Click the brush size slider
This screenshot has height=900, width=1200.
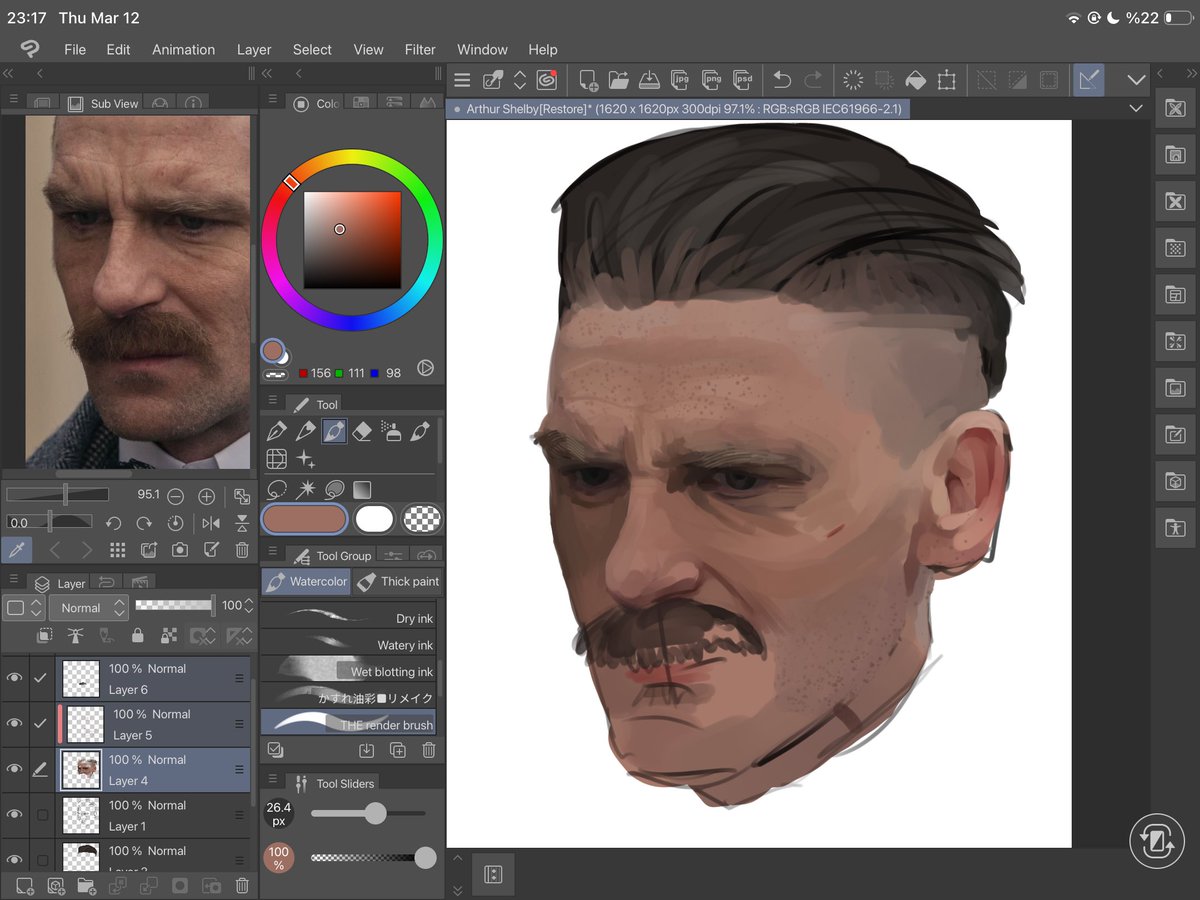tap(368, 813)
